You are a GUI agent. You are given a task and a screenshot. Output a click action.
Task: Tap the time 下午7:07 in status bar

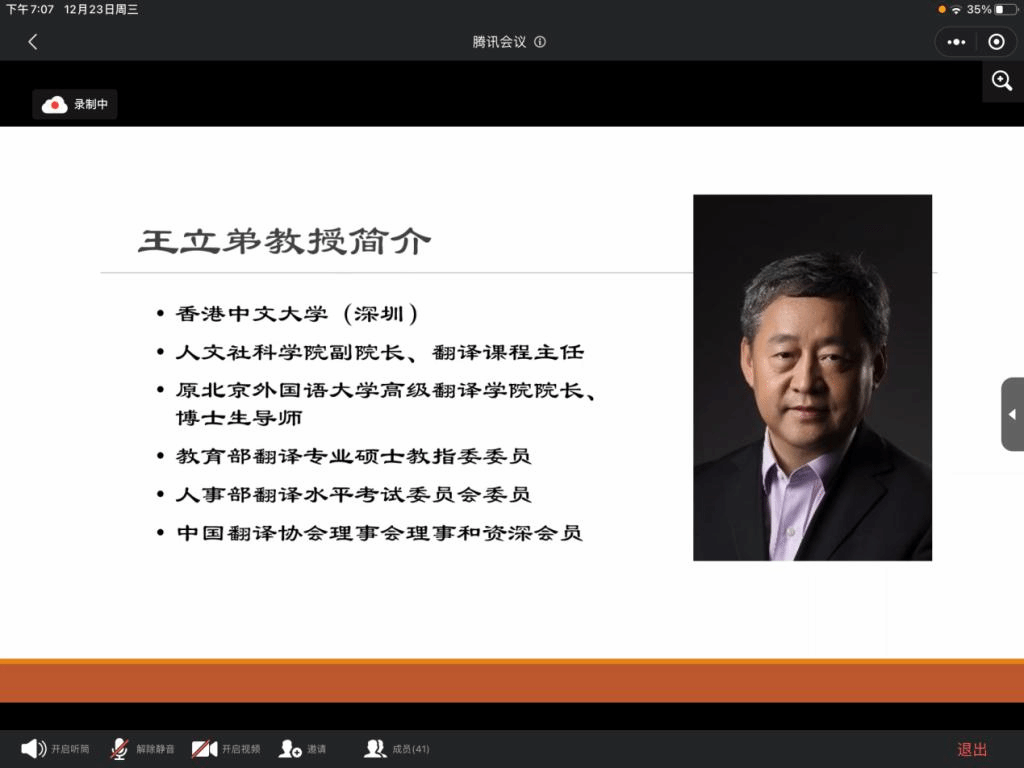coord(29,9)
